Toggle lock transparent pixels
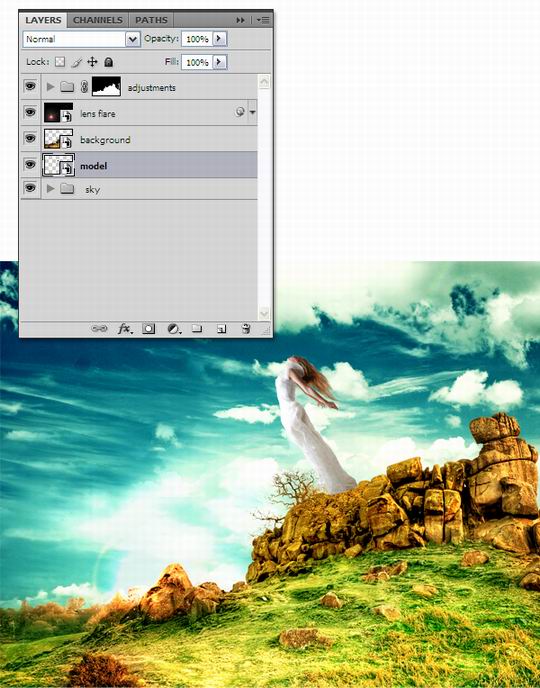 (x=60, y=62)
